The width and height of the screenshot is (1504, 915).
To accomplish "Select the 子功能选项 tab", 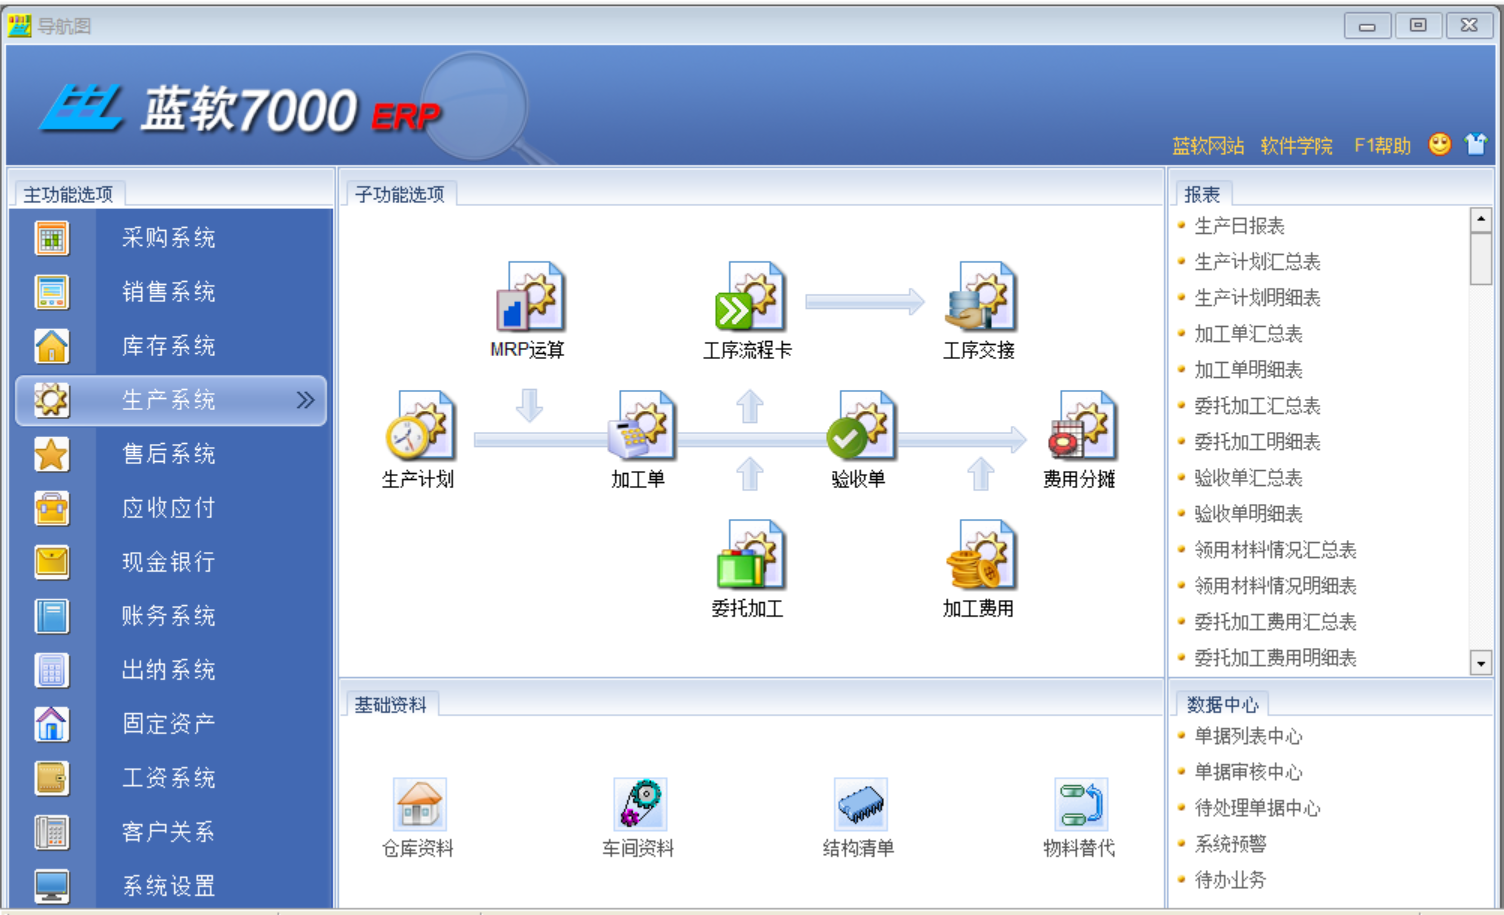I will click(x=400, y=194).
